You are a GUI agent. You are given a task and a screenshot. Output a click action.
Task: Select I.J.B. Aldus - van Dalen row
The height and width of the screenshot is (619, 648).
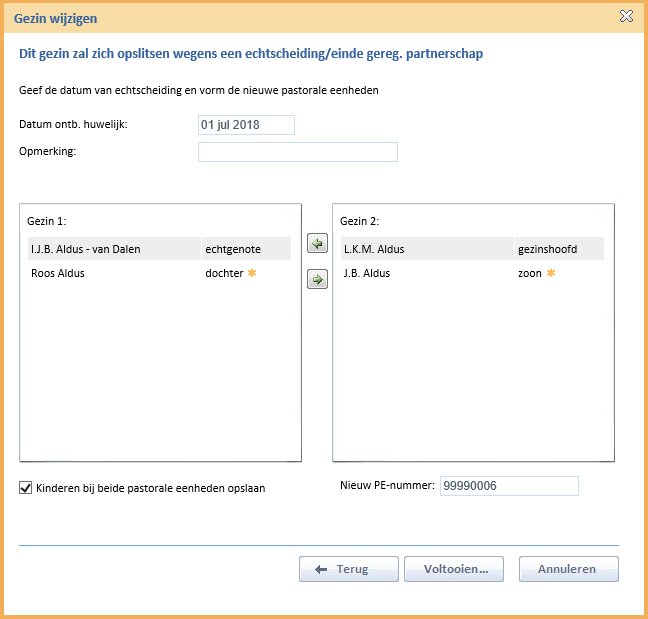[160, 249]
